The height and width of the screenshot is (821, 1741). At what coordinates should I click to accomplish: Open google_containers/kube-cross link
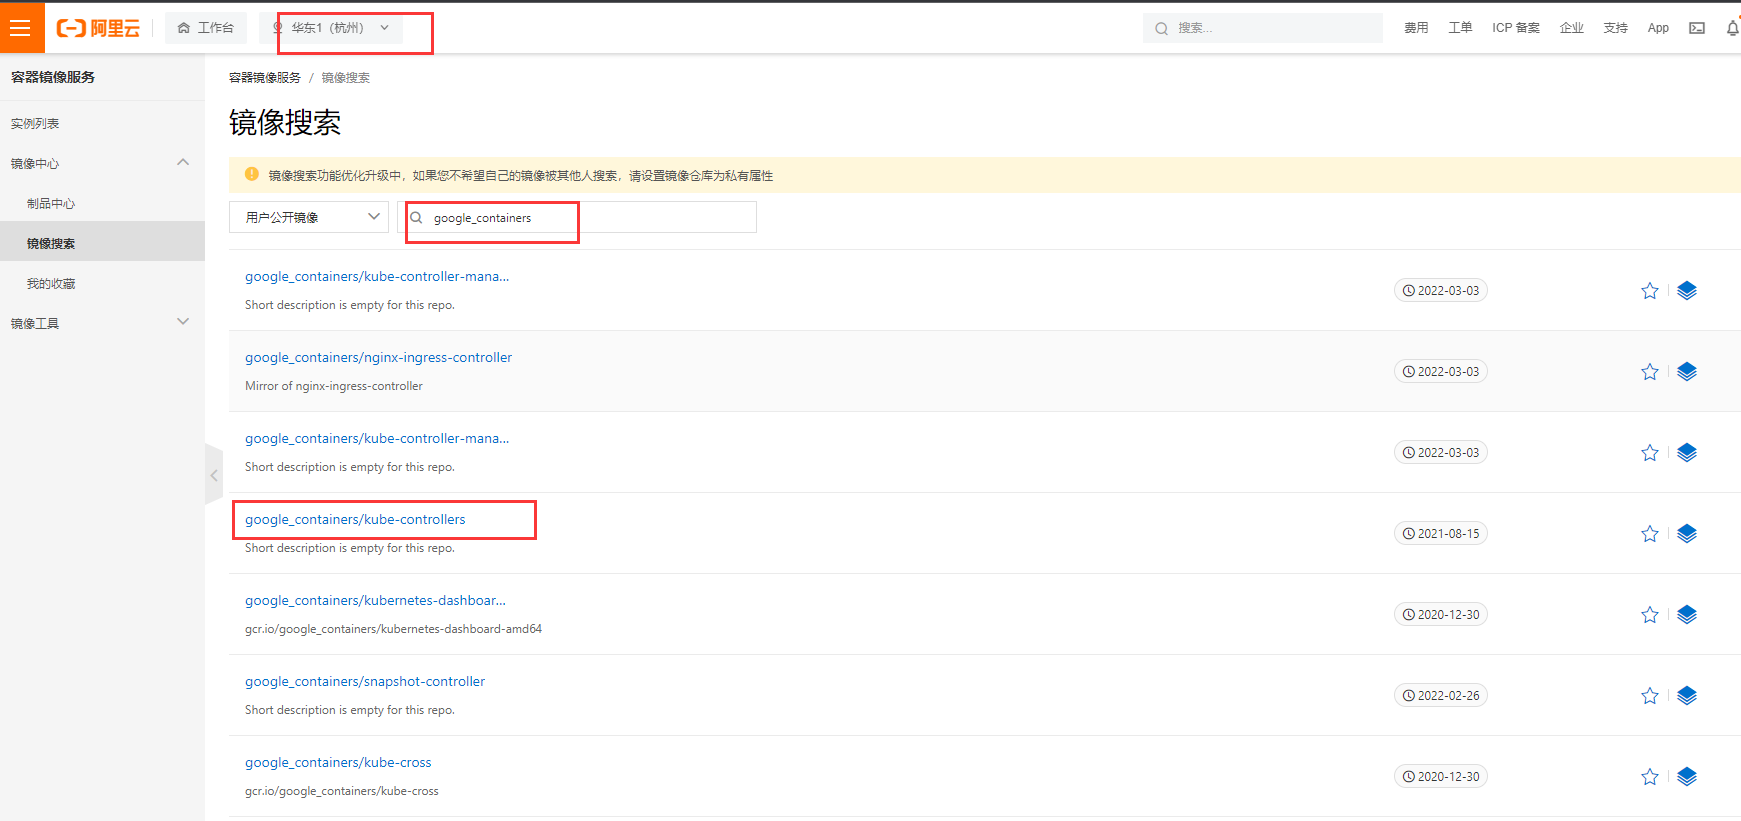[338, 763]
